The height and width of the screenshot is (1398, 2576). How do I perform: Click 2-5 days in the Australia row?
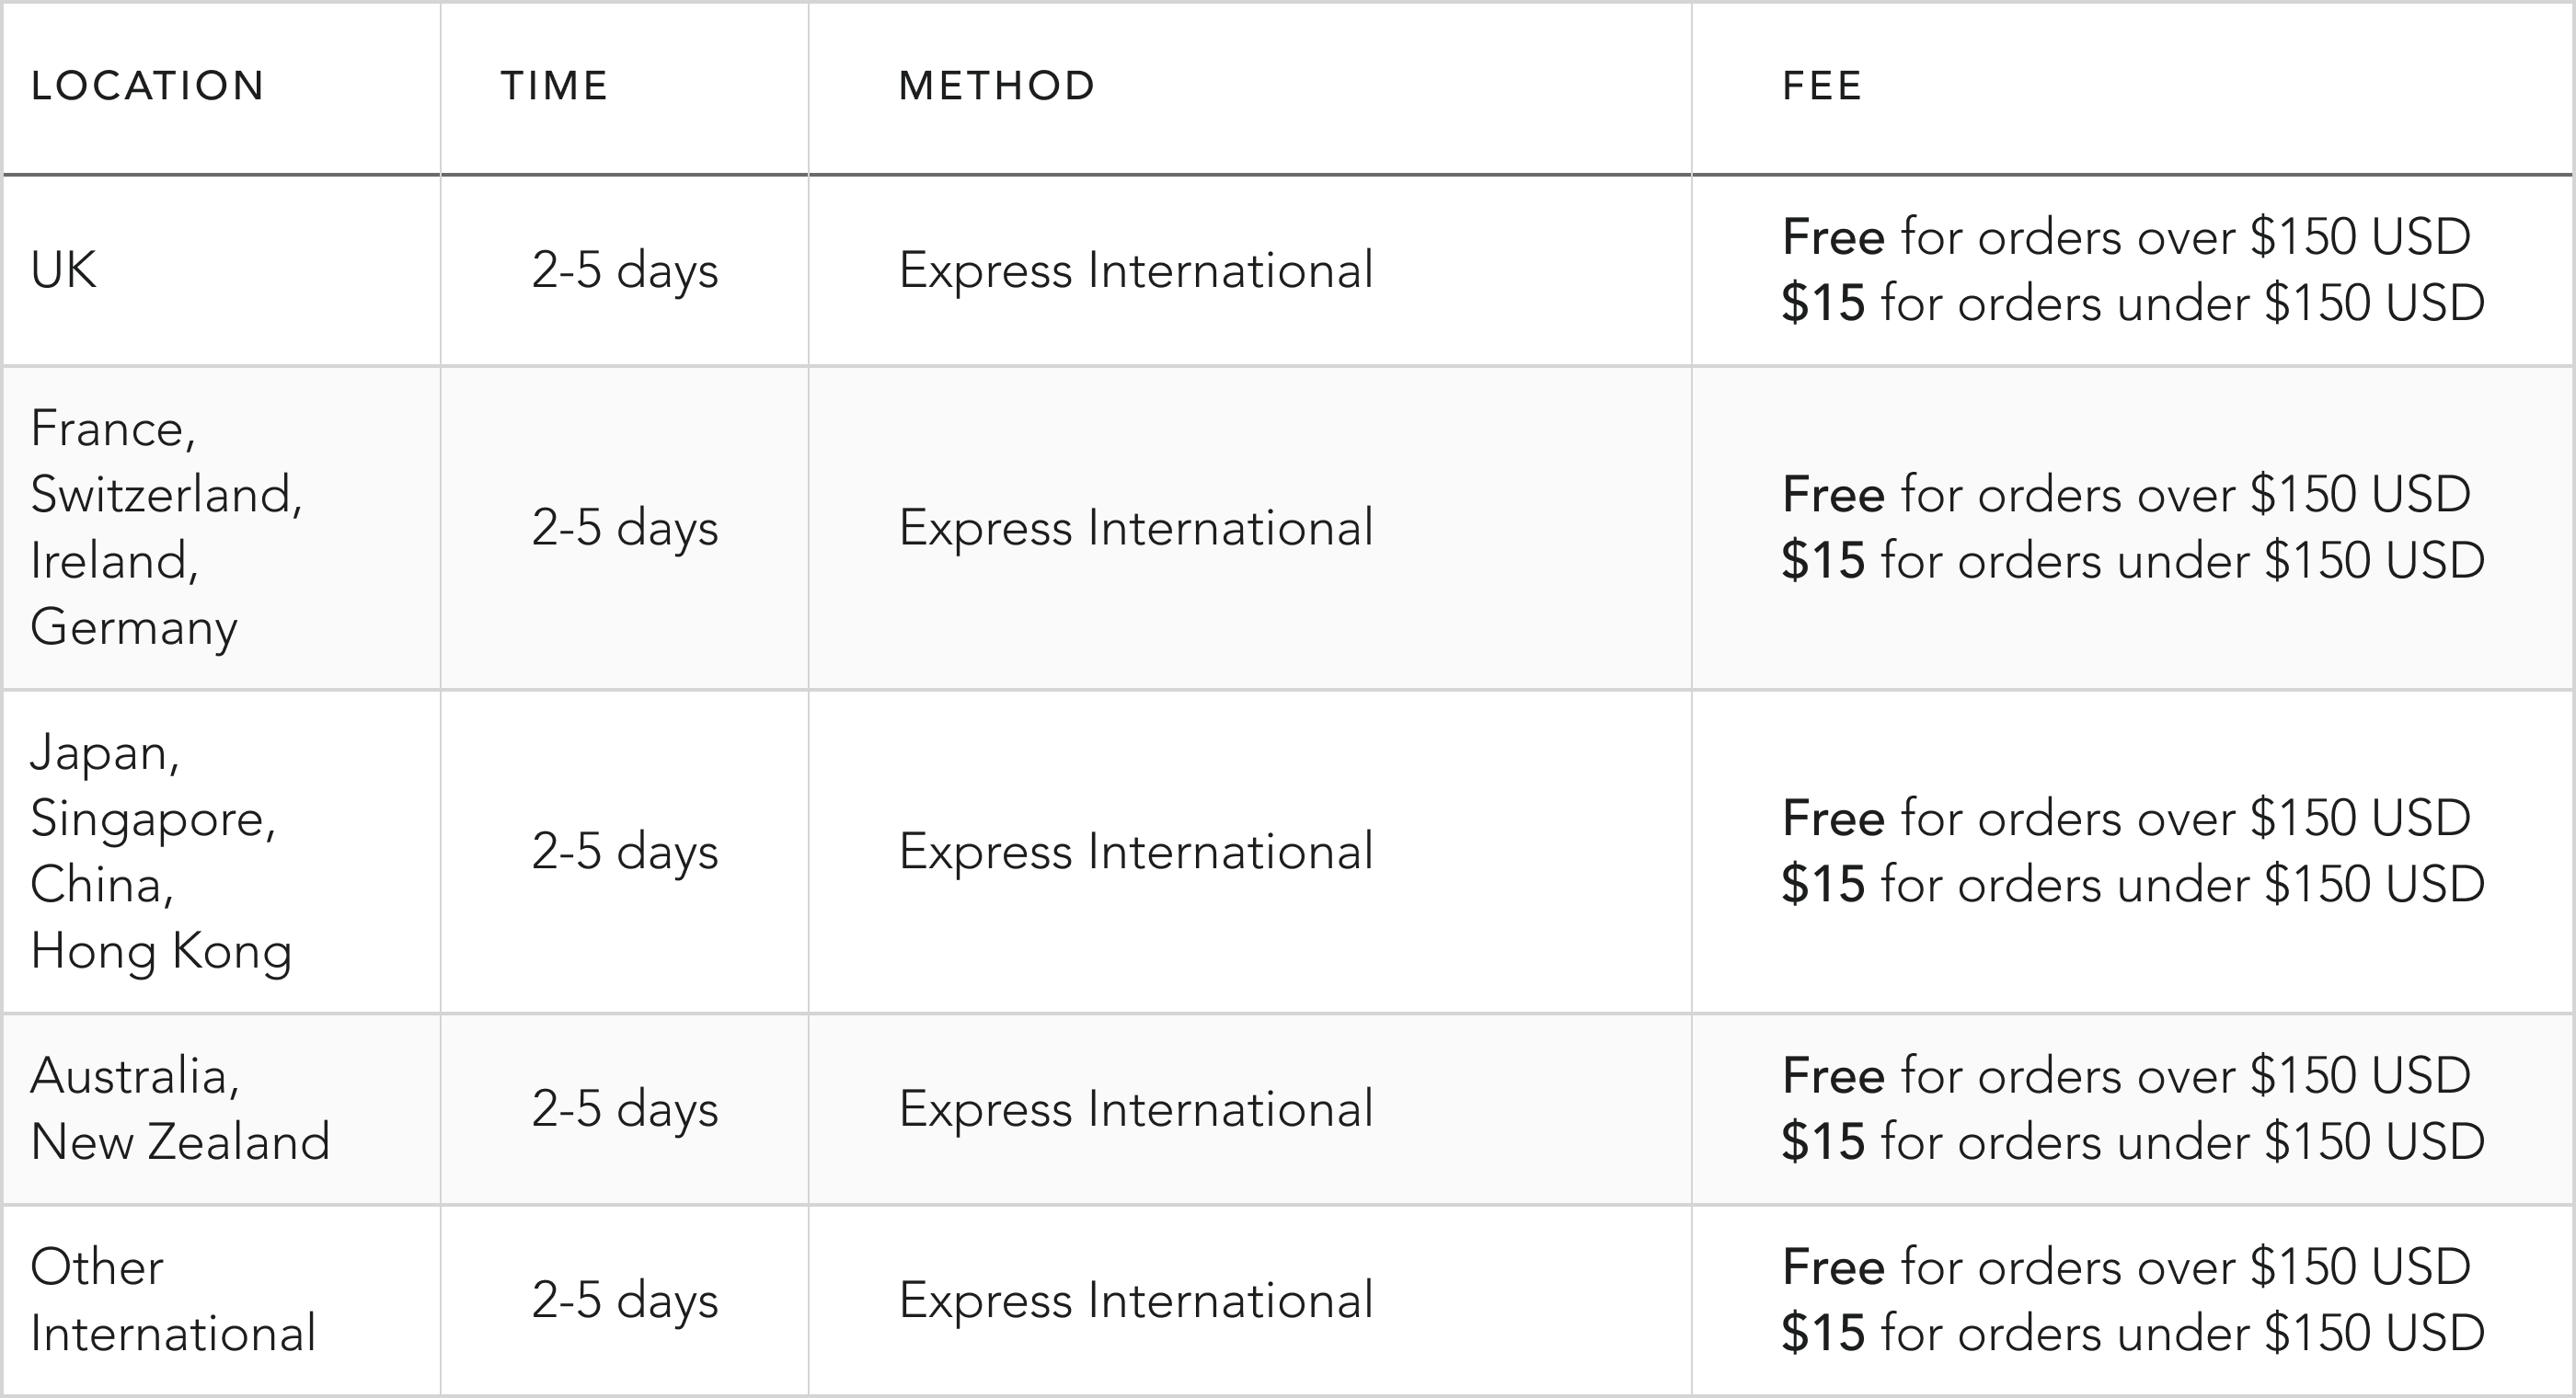(625, 1109)
